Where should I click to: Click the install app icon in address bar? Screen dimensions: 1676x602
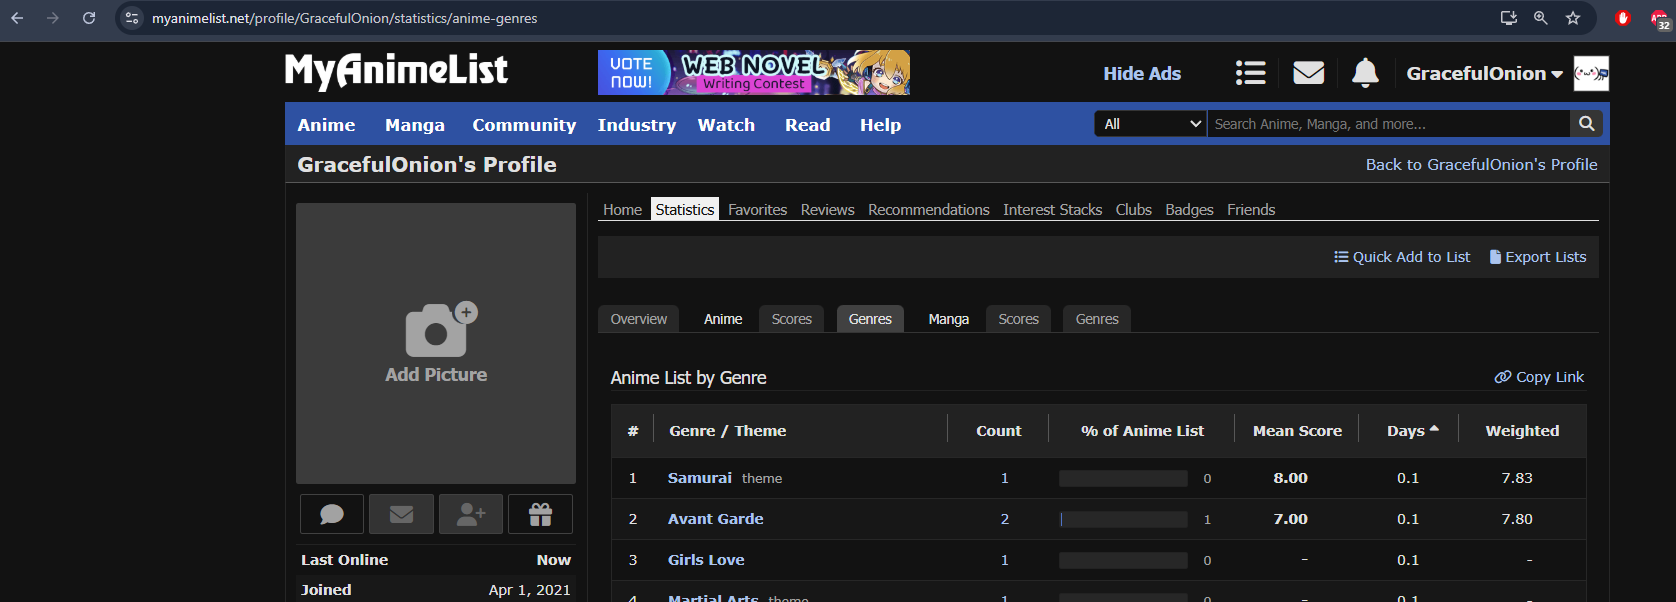tap(1509, 18)
